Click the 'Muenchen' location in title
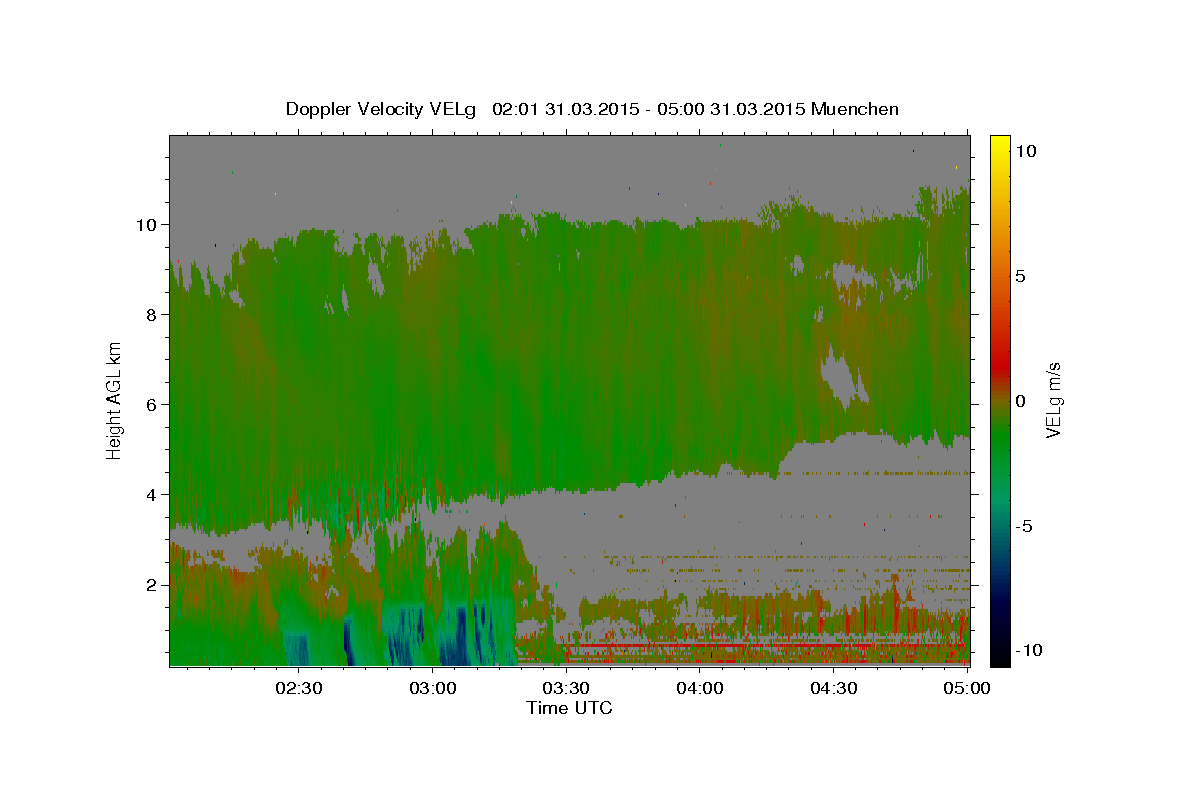 pyautogui.click(x=856, y=109)
